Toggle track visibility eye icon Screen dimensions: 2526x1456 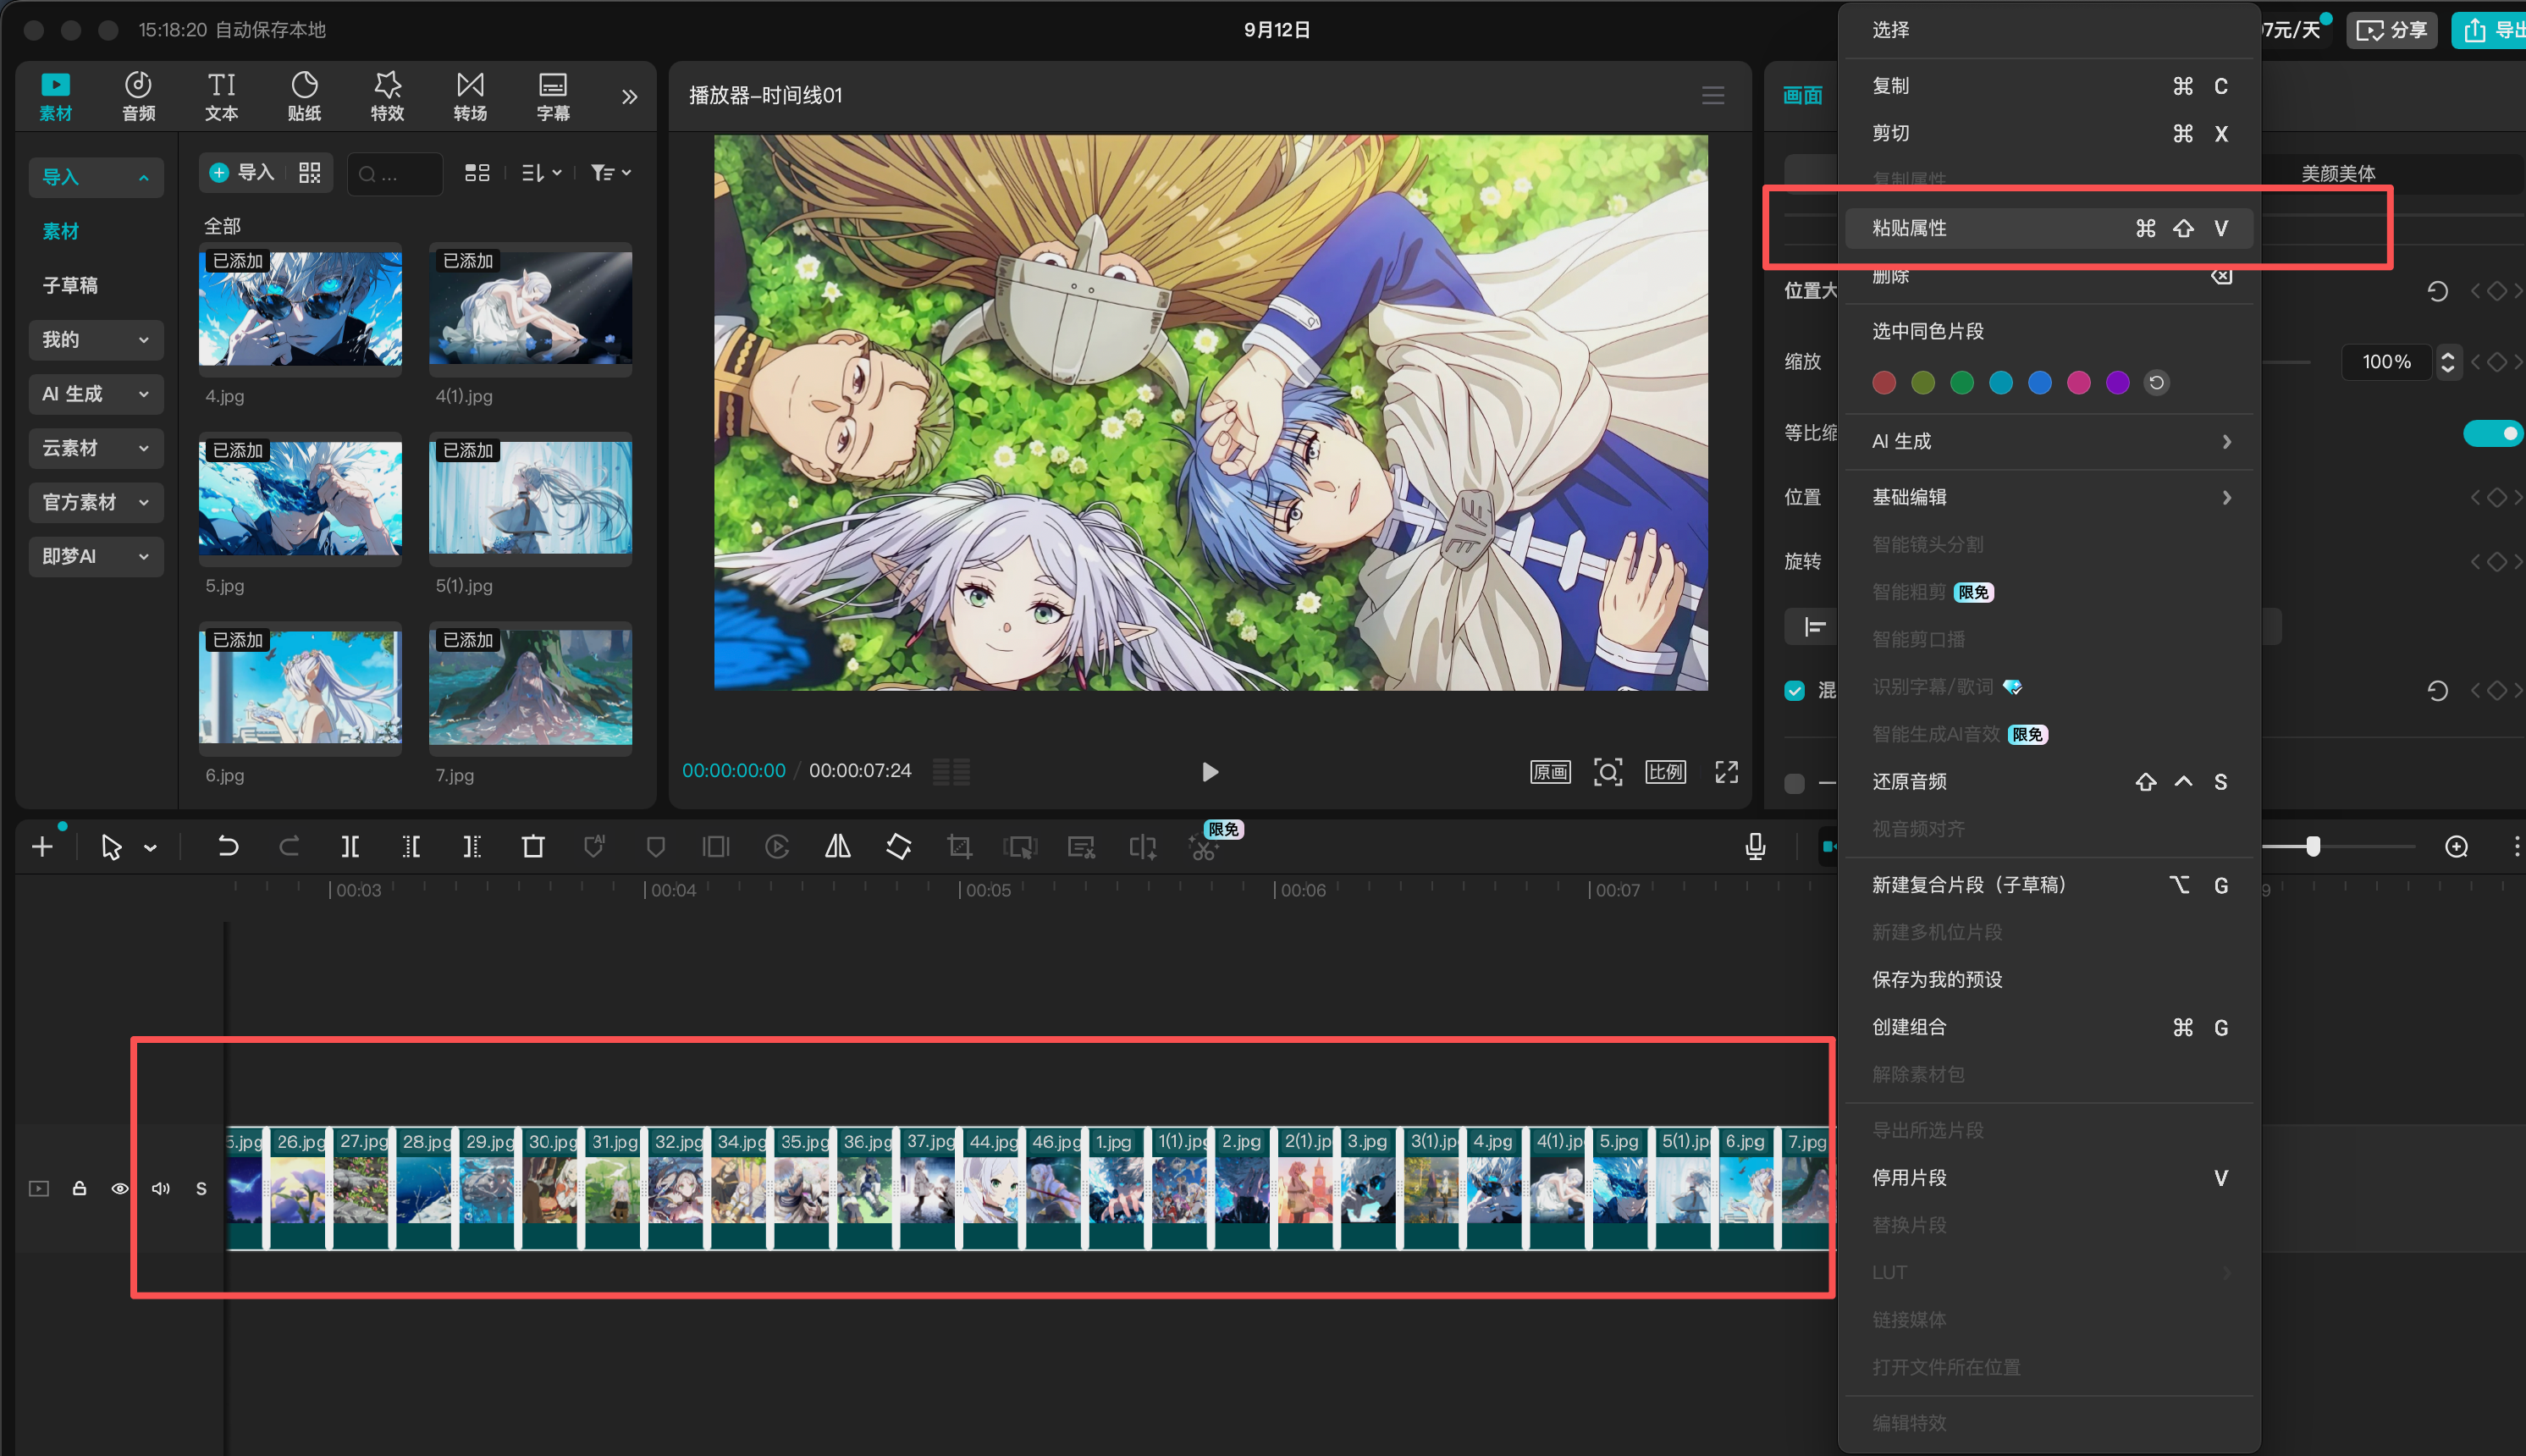tap(120, 1188)
